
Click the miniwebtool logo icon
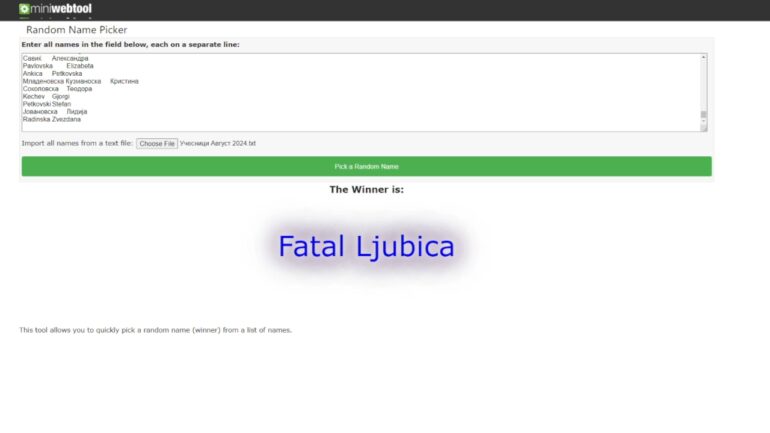(24, 9)
